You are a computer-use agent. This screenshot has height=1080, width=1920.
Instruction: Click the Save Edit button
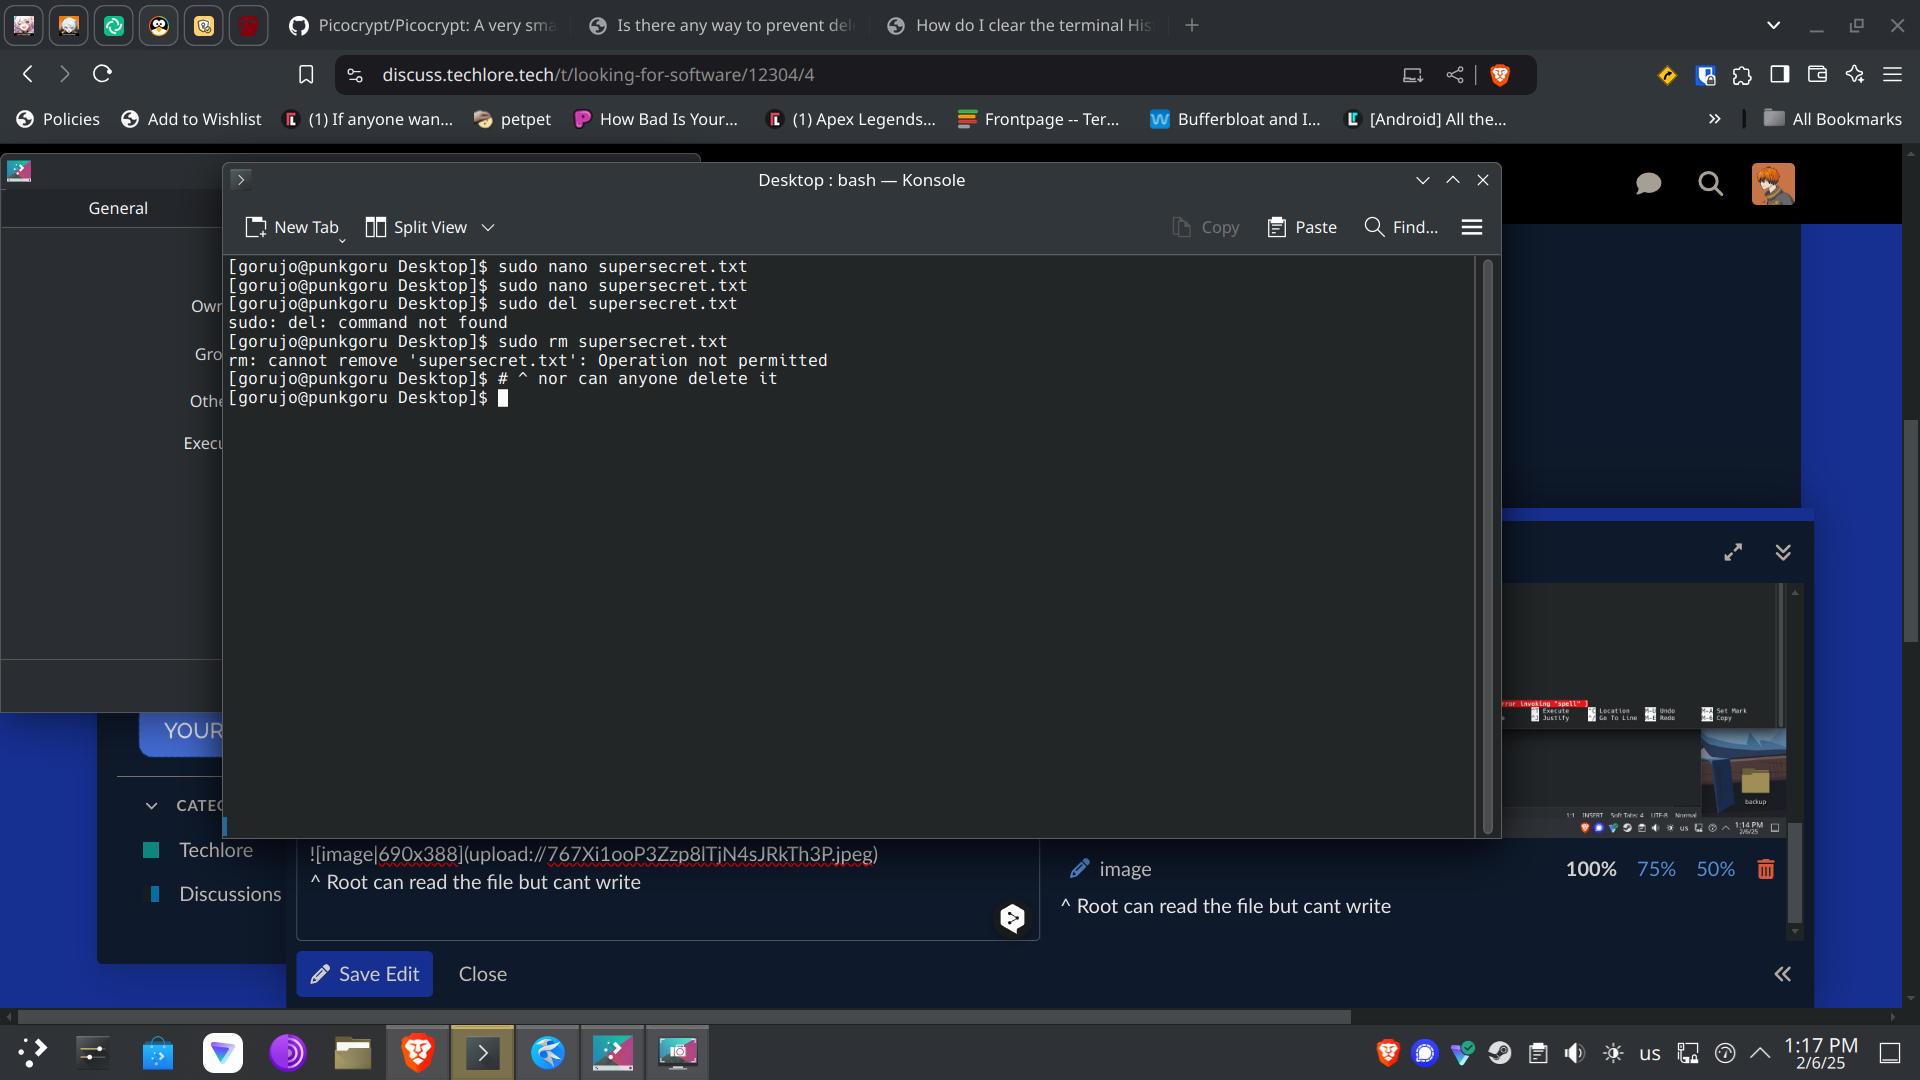pos(364,974)
